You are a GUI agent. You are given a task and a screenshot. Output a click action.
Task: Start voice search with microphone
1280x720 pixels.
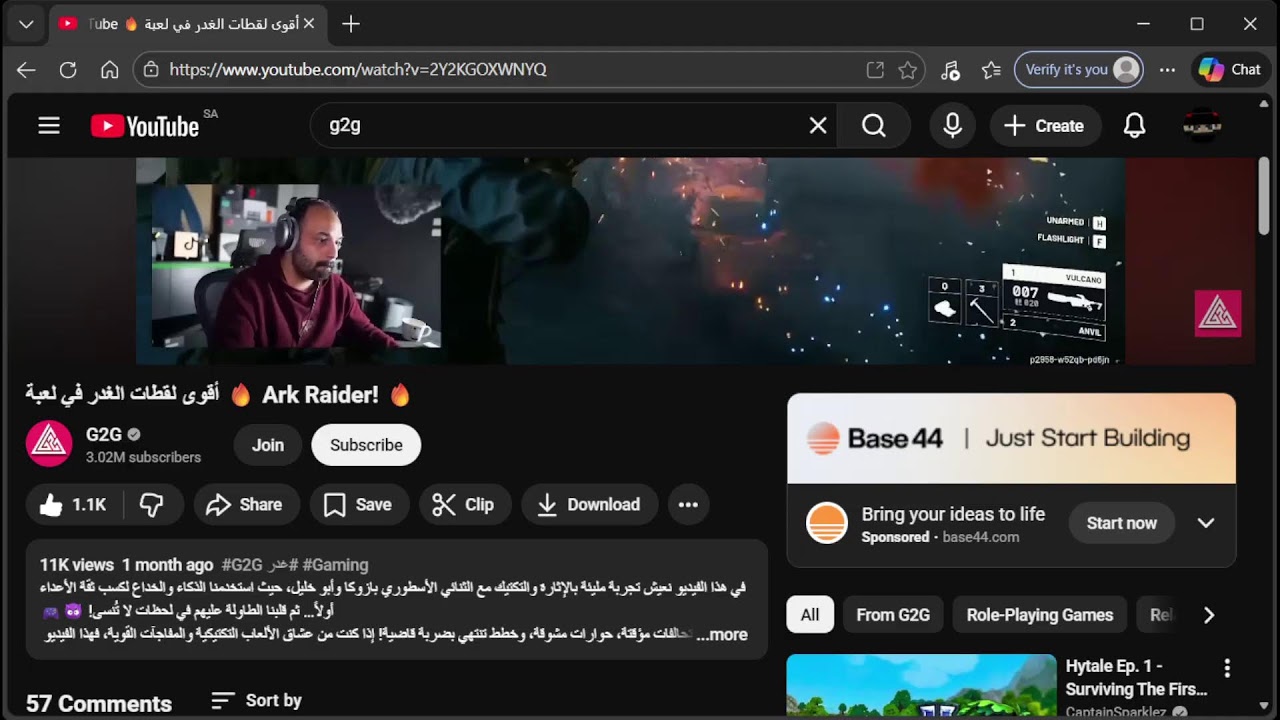point(952,126)
